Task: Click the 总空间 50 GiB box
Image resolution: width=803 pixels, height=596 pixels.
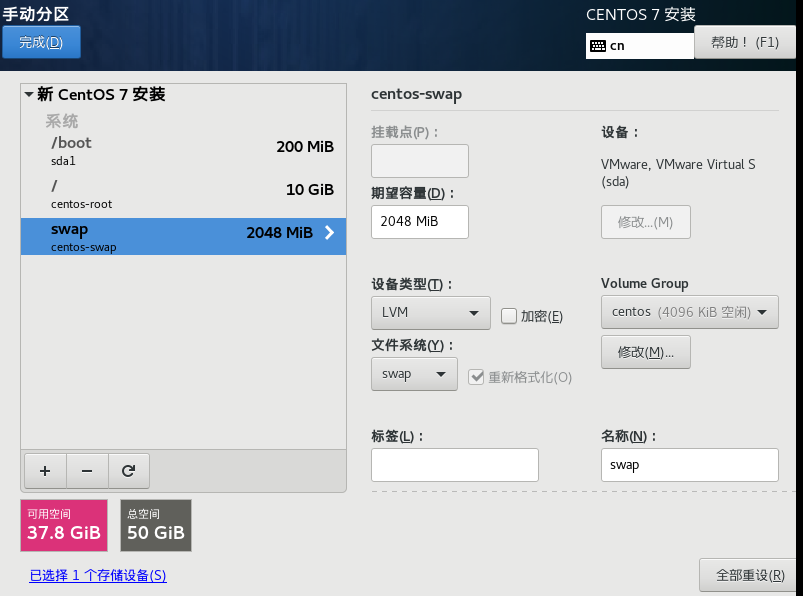Action: [x=156, y=525]
